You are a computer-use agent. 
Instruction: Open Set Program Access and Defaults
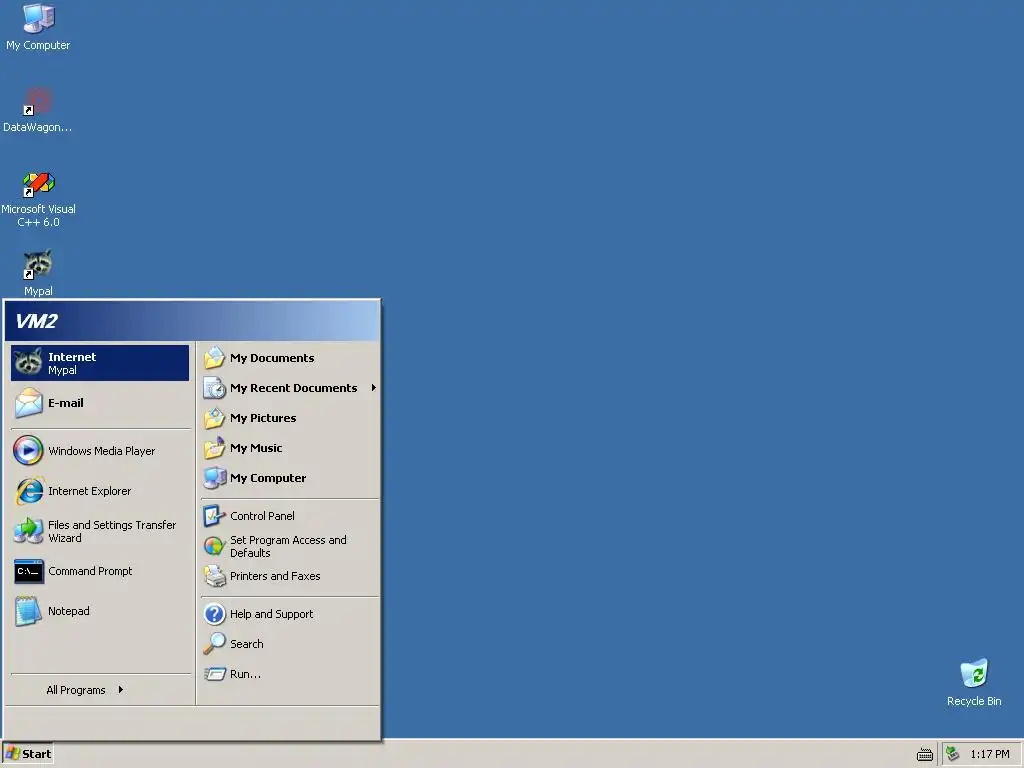tap(289, 546)
